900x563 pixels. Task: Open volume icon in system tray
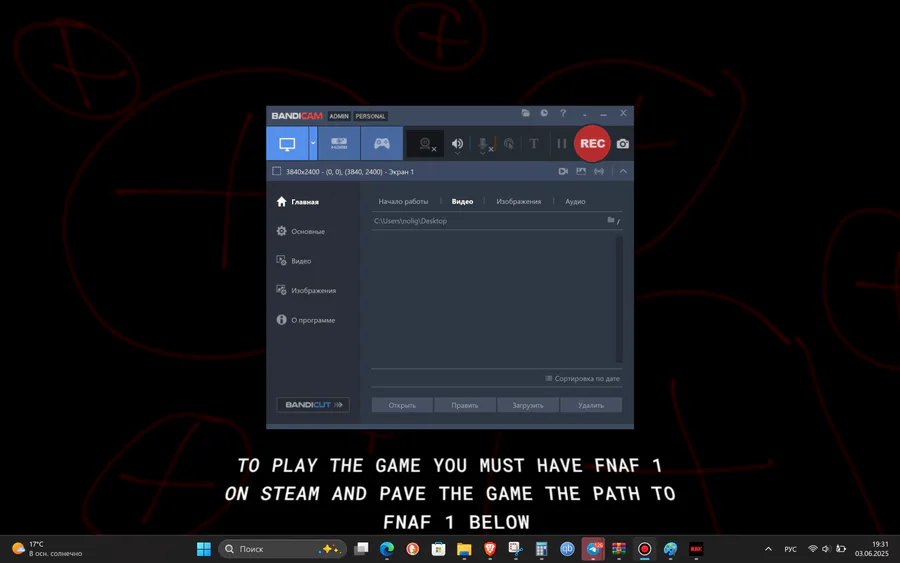point(826,549)
